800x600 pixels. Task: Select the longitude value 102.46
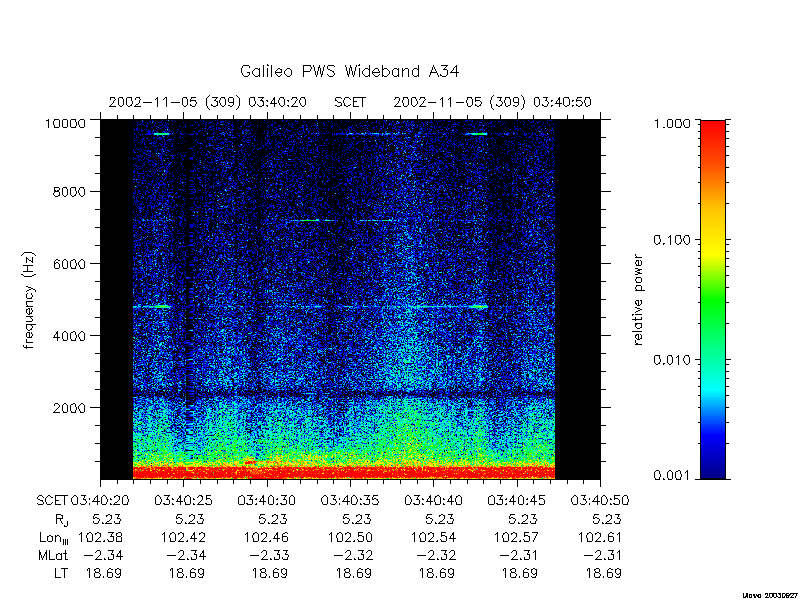pyautogui.click(x=267, y=537)
